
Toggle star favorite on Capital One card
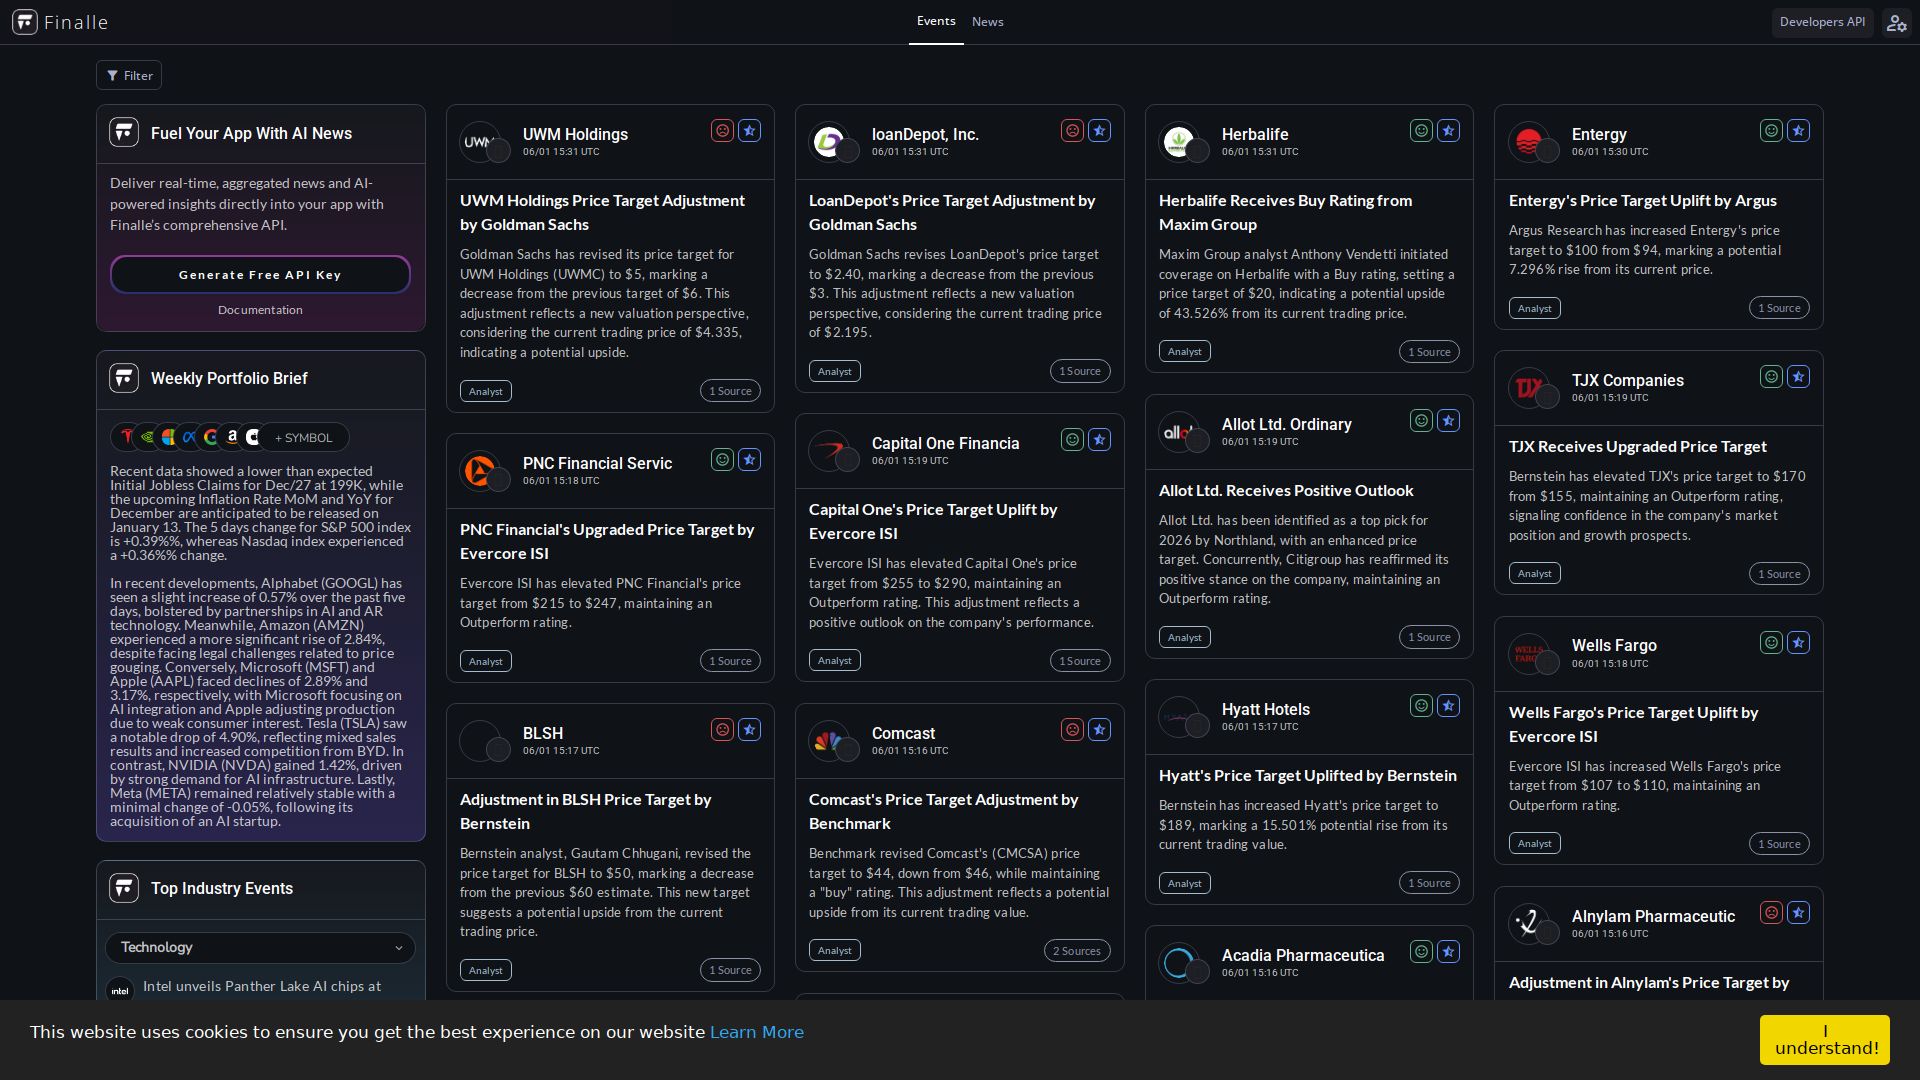pyautogui.click(x=1099, y=440)
